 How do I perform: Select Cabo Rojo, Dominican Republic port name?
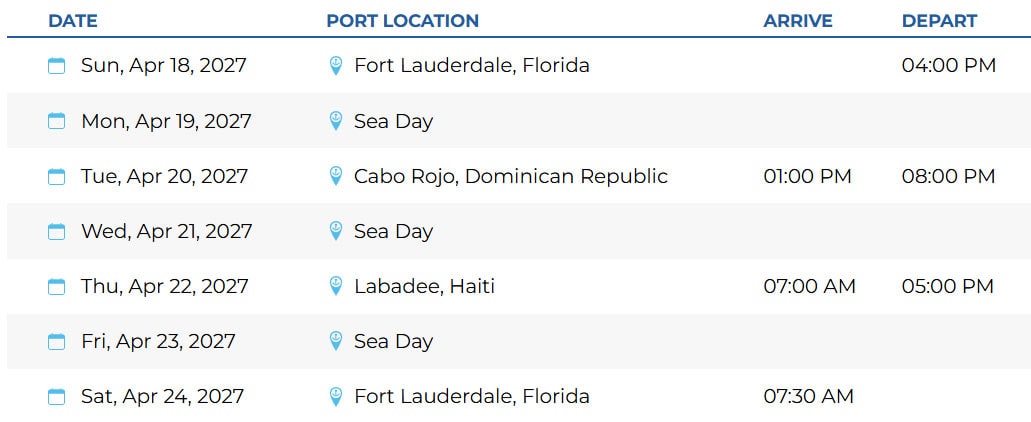(510, 176)
